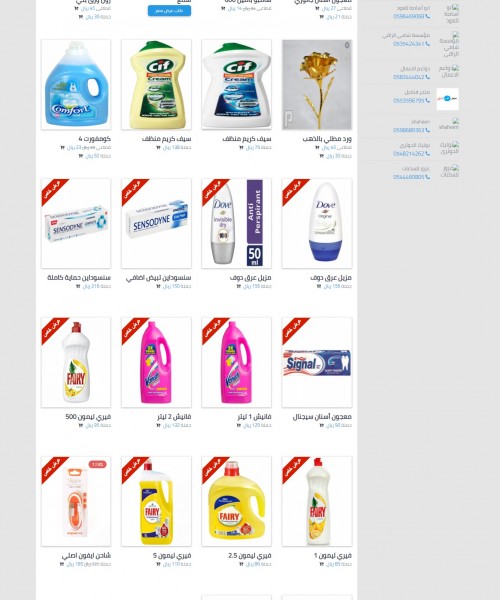Open the Signal toothpaste product image
The image size is (500, 600).
[x=317, y=362]
